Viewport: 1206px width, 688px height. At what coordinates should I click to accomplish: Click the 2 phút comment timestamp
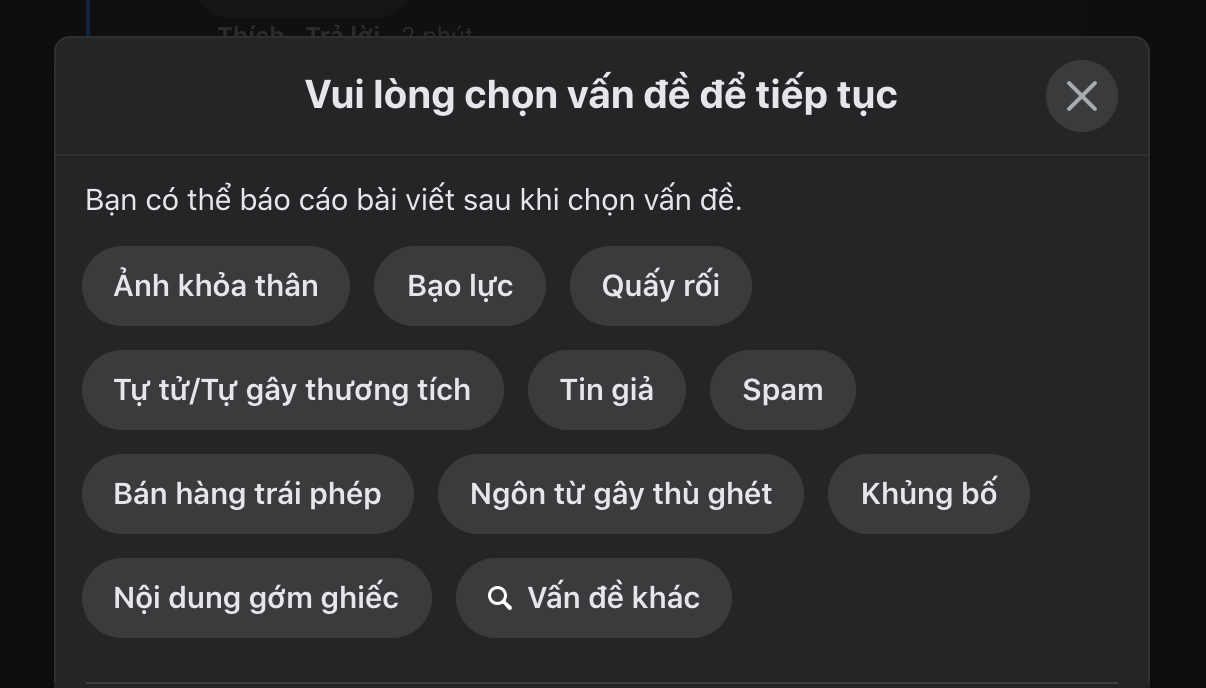pos(437,33)
